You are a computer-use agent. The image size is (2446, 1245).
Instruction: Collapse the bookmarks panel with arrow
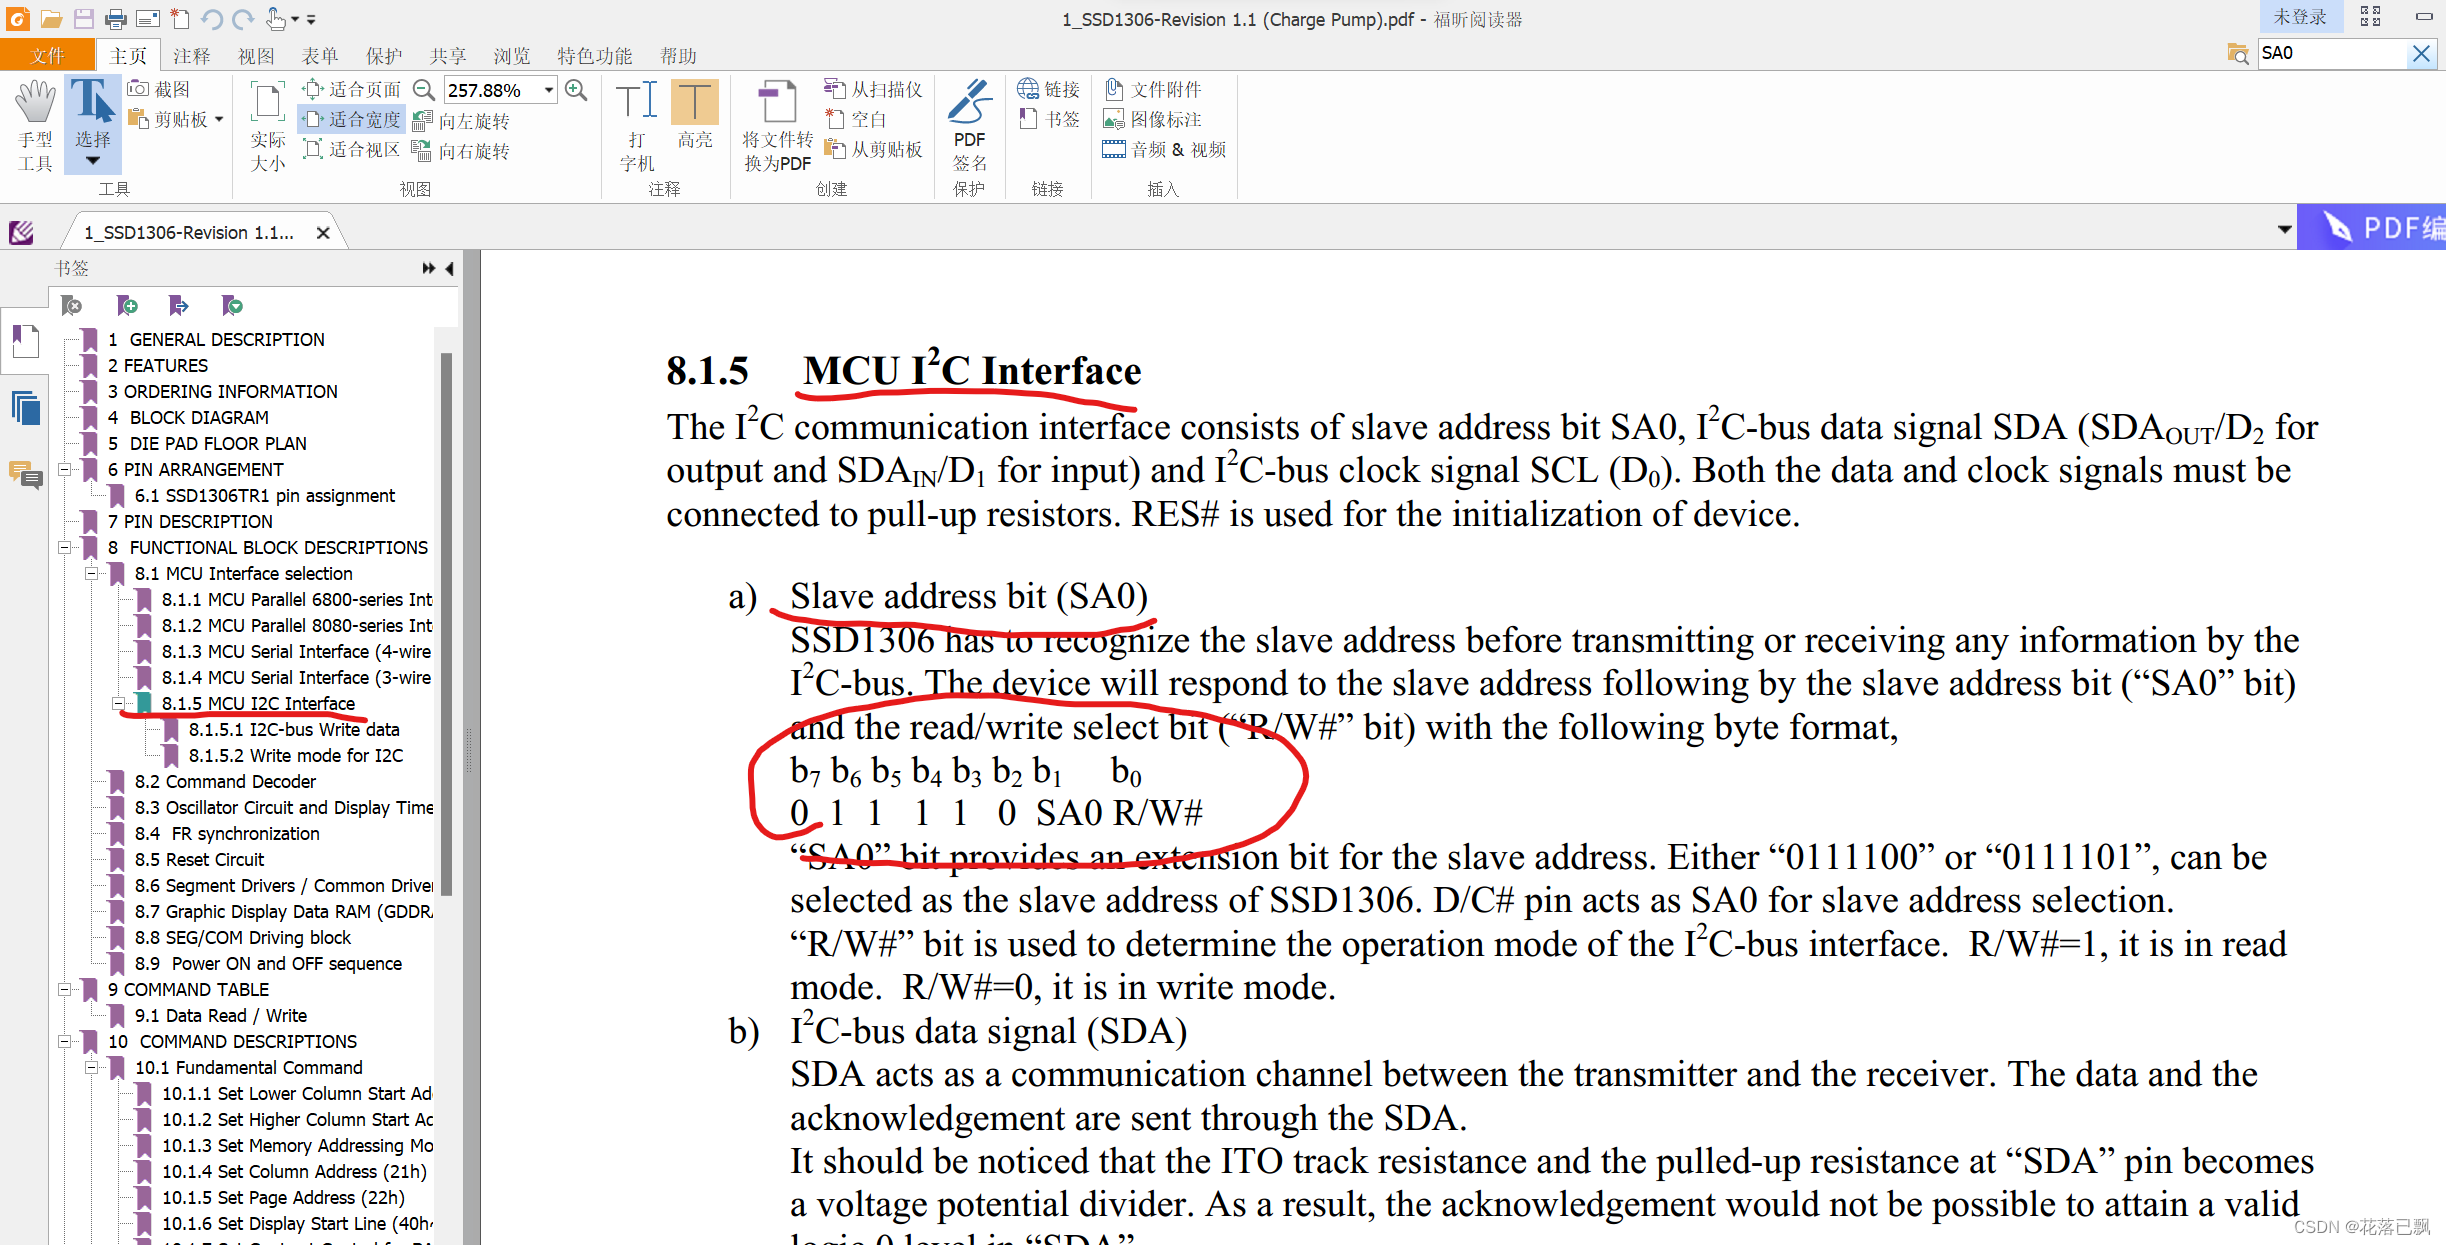pos(450,268)
